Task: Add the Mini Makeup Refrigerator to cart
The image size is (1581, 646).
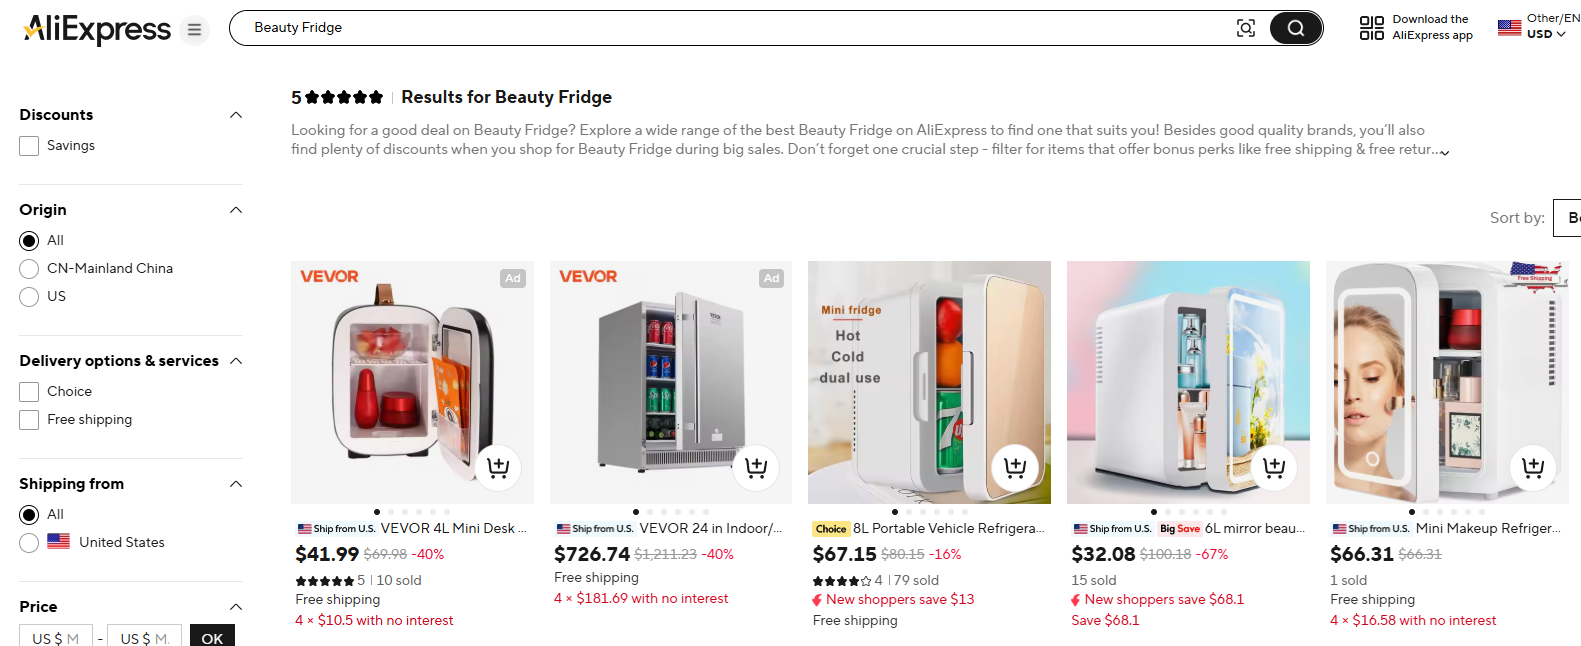Action: tap(1532, 467)
